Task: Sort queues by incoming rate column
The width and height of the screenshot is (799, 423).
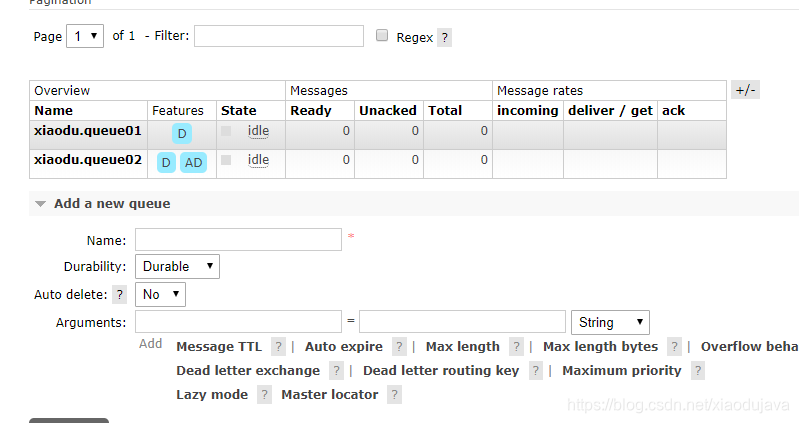Action: click(x=527, y=111)
